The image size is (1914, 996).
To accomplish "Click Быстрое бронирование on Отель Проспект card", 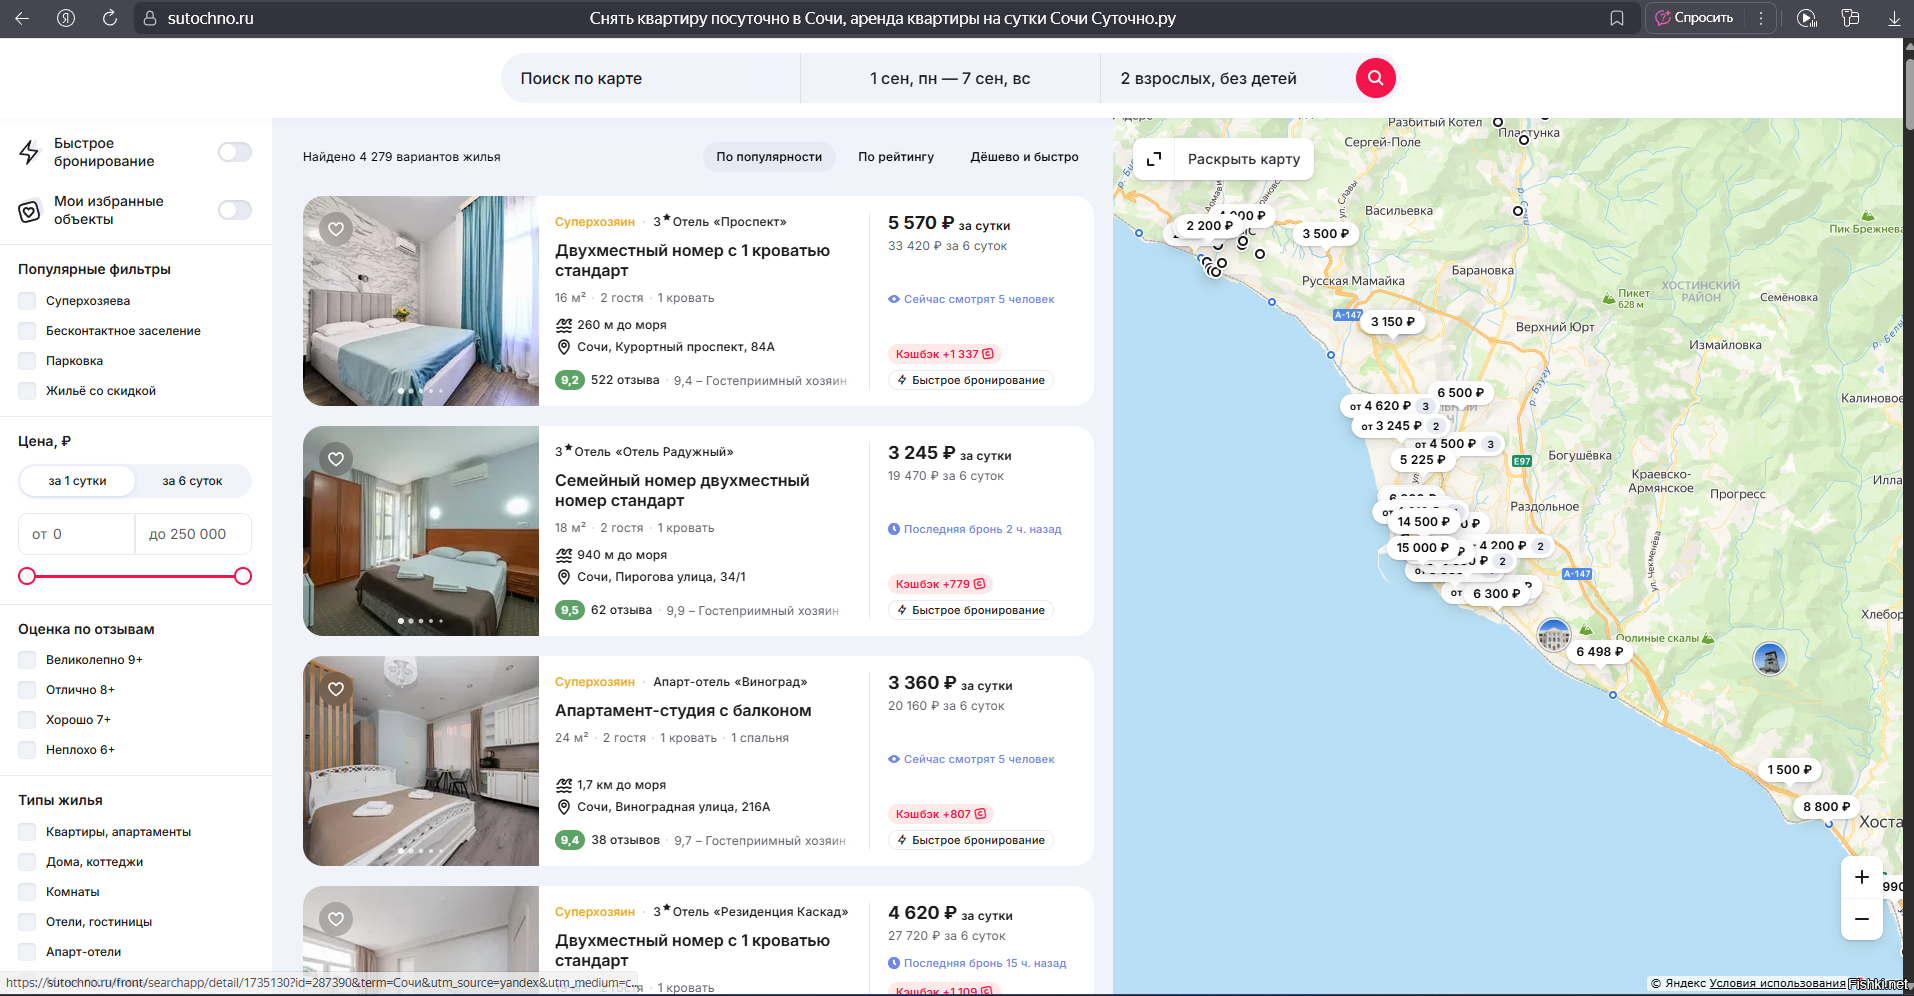I will (x=971, y=380).
